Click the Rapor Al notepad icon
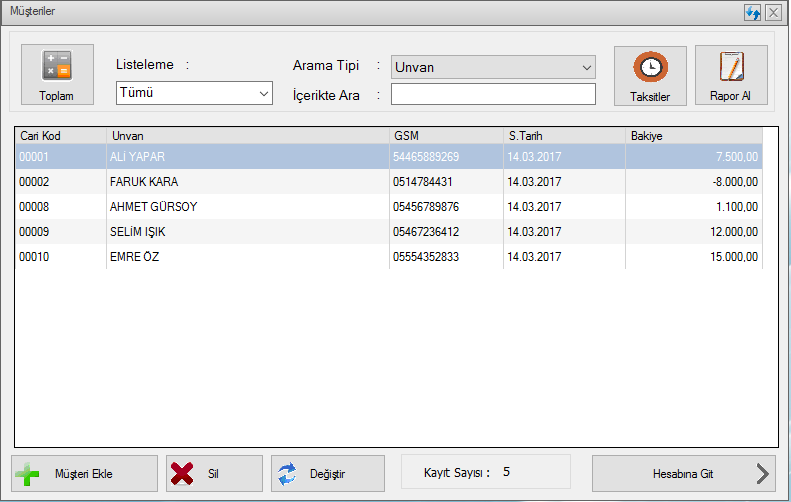The width and height of the screenshot is (791, 502). (731, 67)
